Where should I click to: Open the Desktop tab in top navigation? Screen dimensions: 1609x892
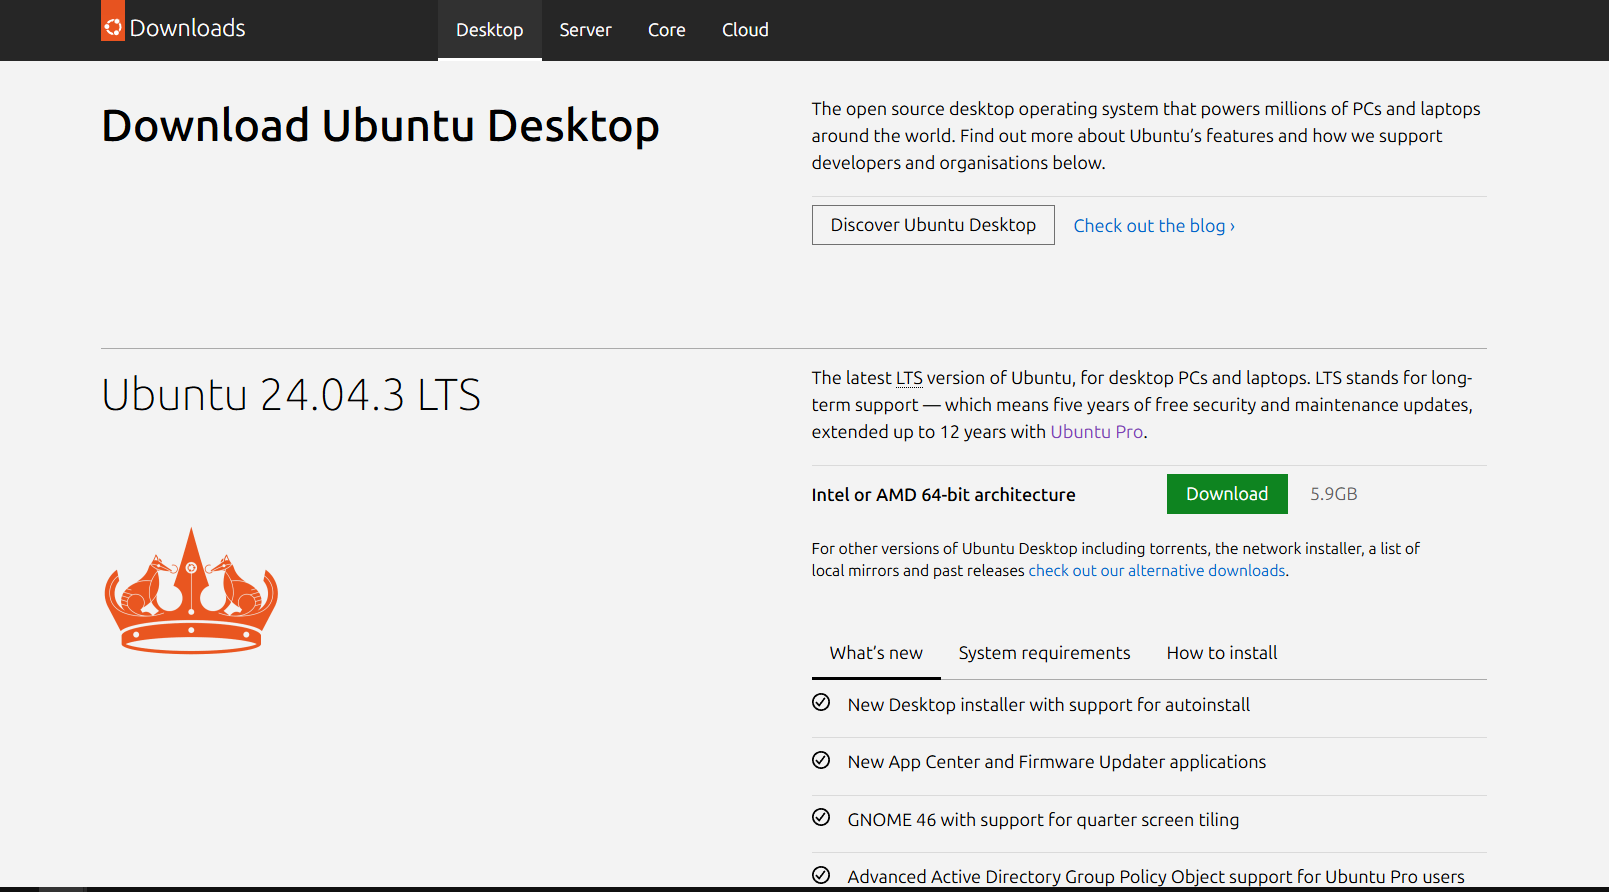(489, 30)
